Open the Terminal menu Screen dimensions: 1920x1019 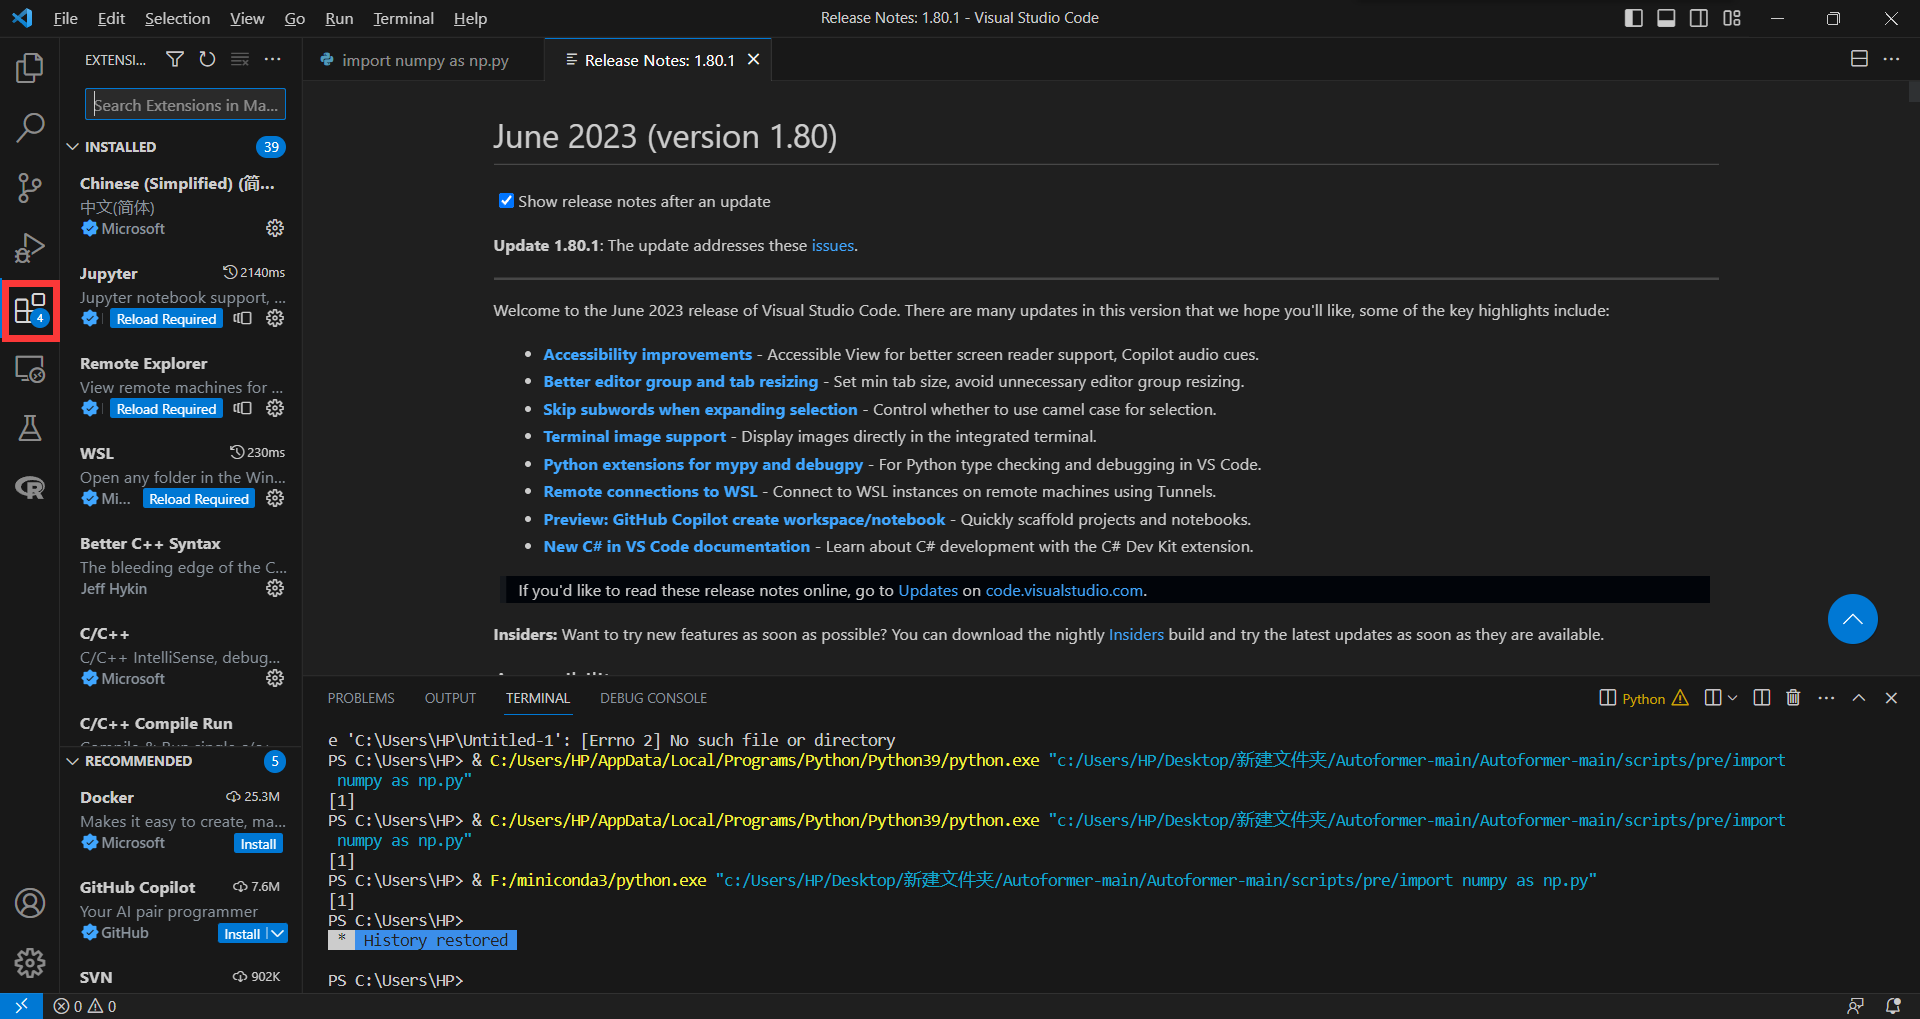403,18
